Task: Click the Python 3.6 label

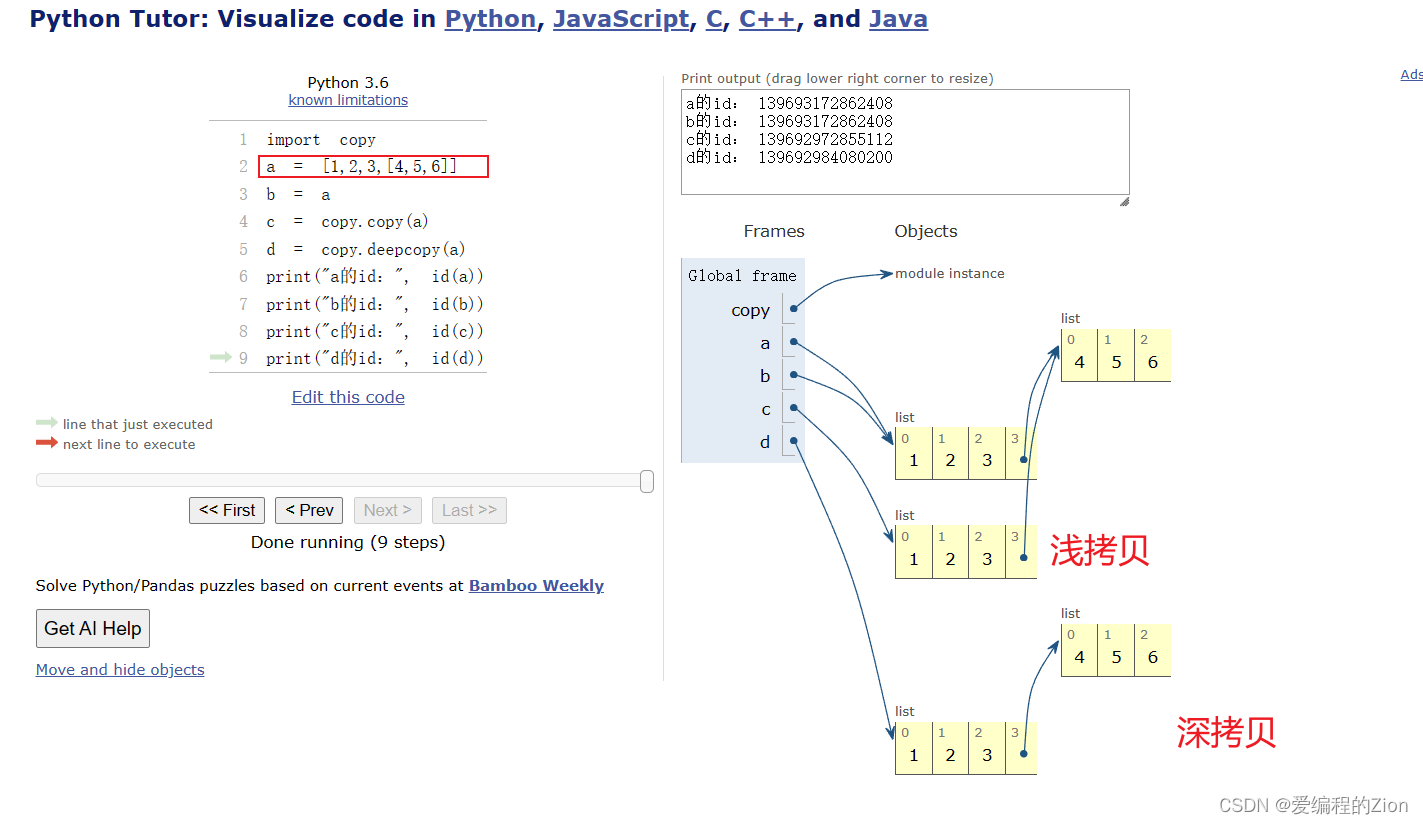Action: click(x=348, y=83)
